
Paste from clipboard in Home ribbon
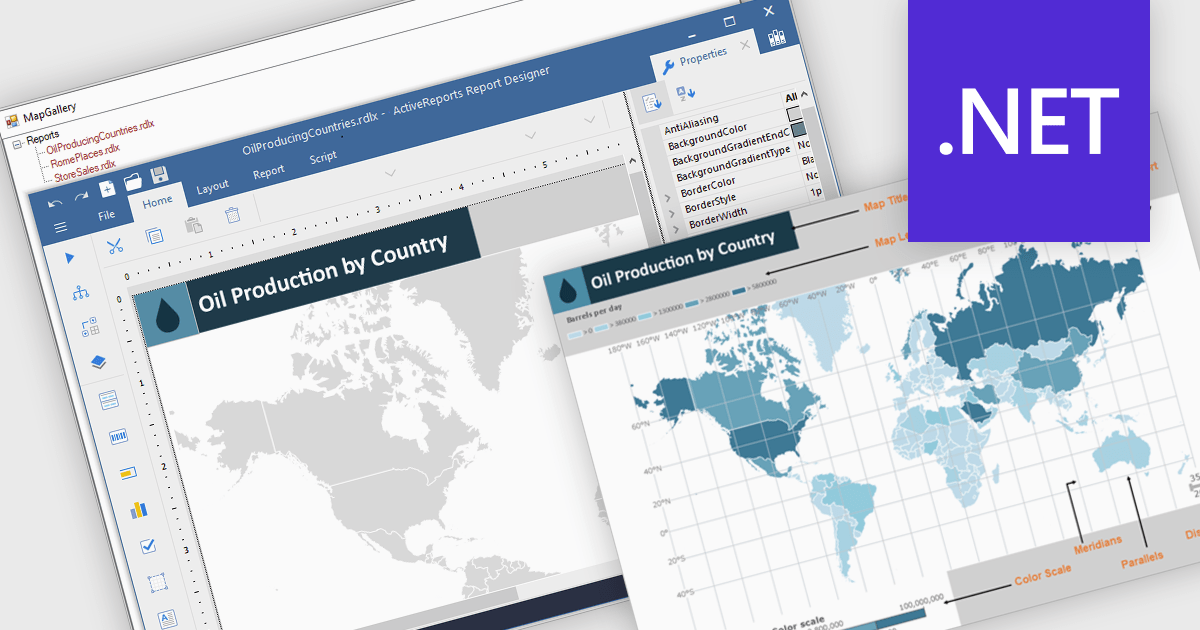[x=194, y=225]
